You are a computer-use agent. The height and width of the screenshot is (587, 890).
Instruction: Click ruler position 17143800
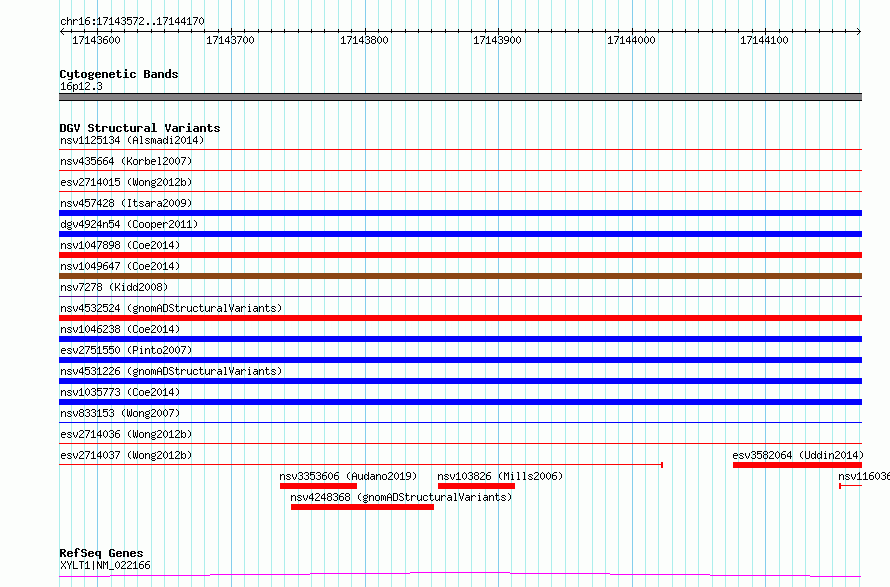tap(364, 40)
